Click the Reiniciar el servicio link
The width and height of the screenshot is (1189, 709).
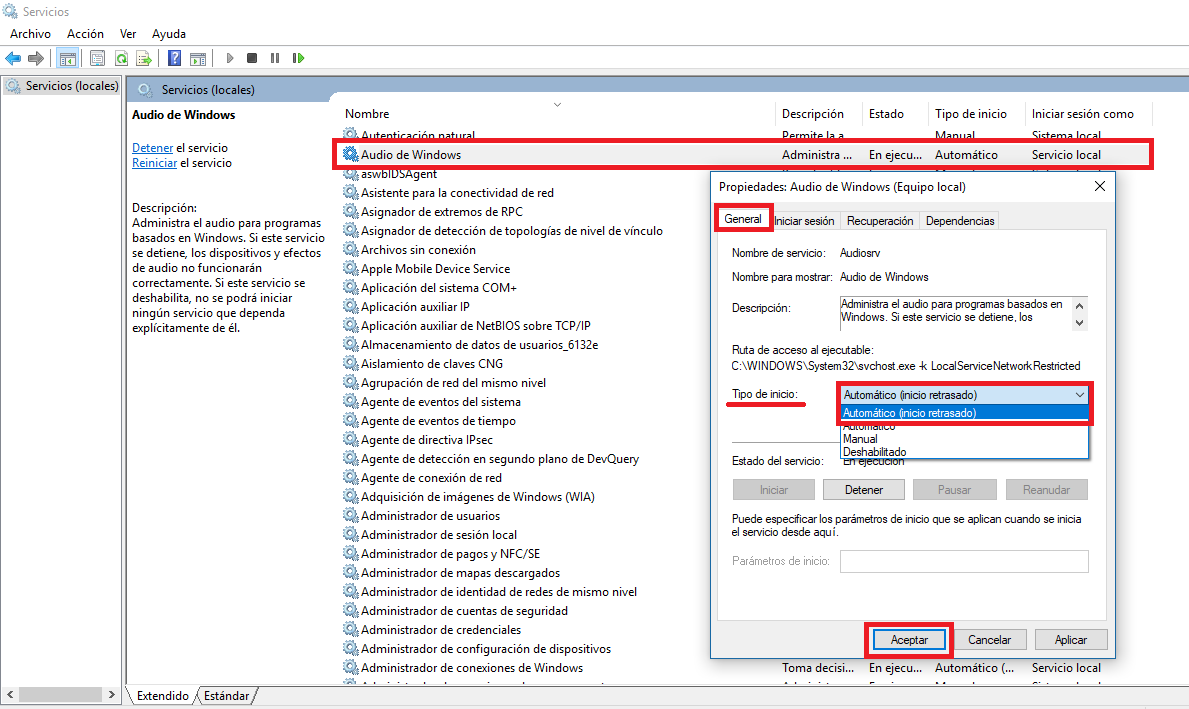tap(154, 163)
